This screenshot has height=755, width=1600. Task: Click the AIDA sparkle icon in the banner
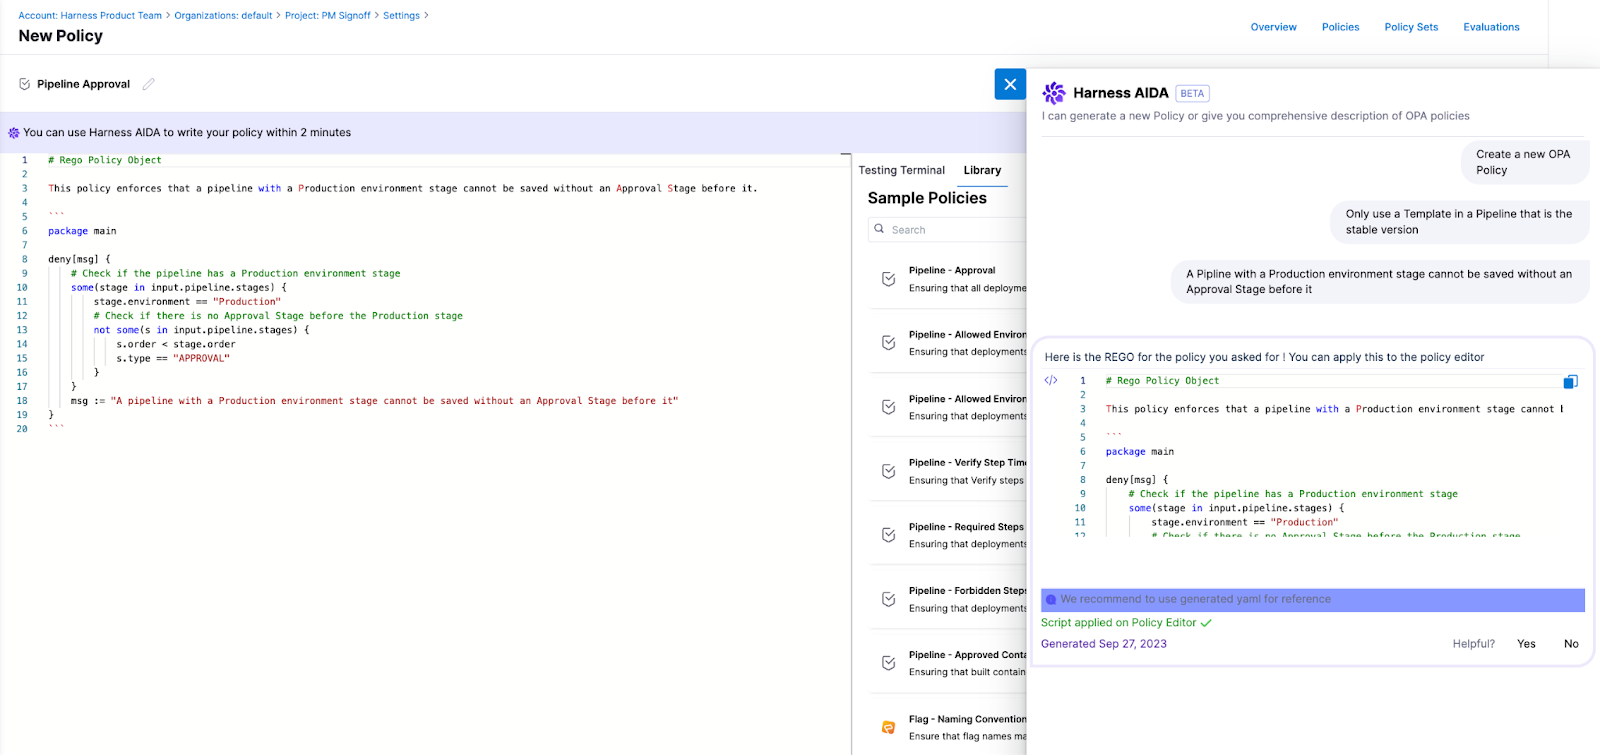(x=14, y=132)
